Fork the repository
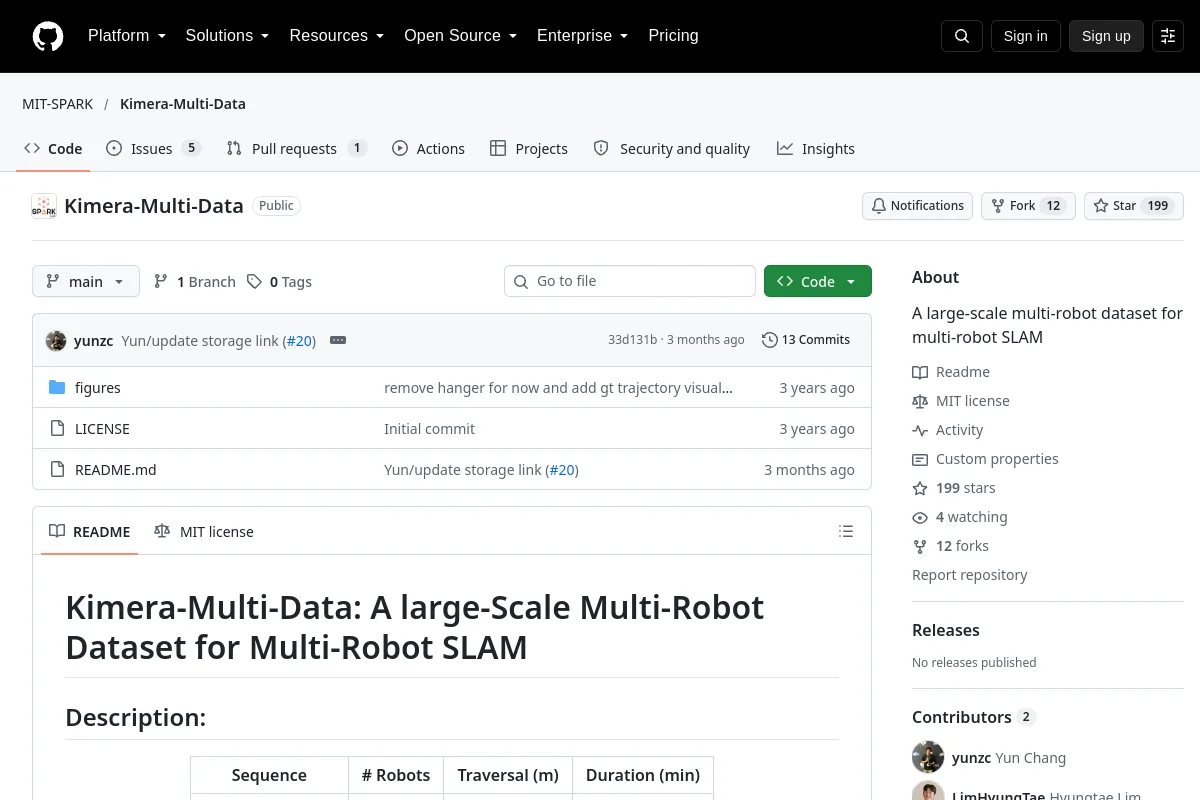1200x800 pixels. point(1027,206)
